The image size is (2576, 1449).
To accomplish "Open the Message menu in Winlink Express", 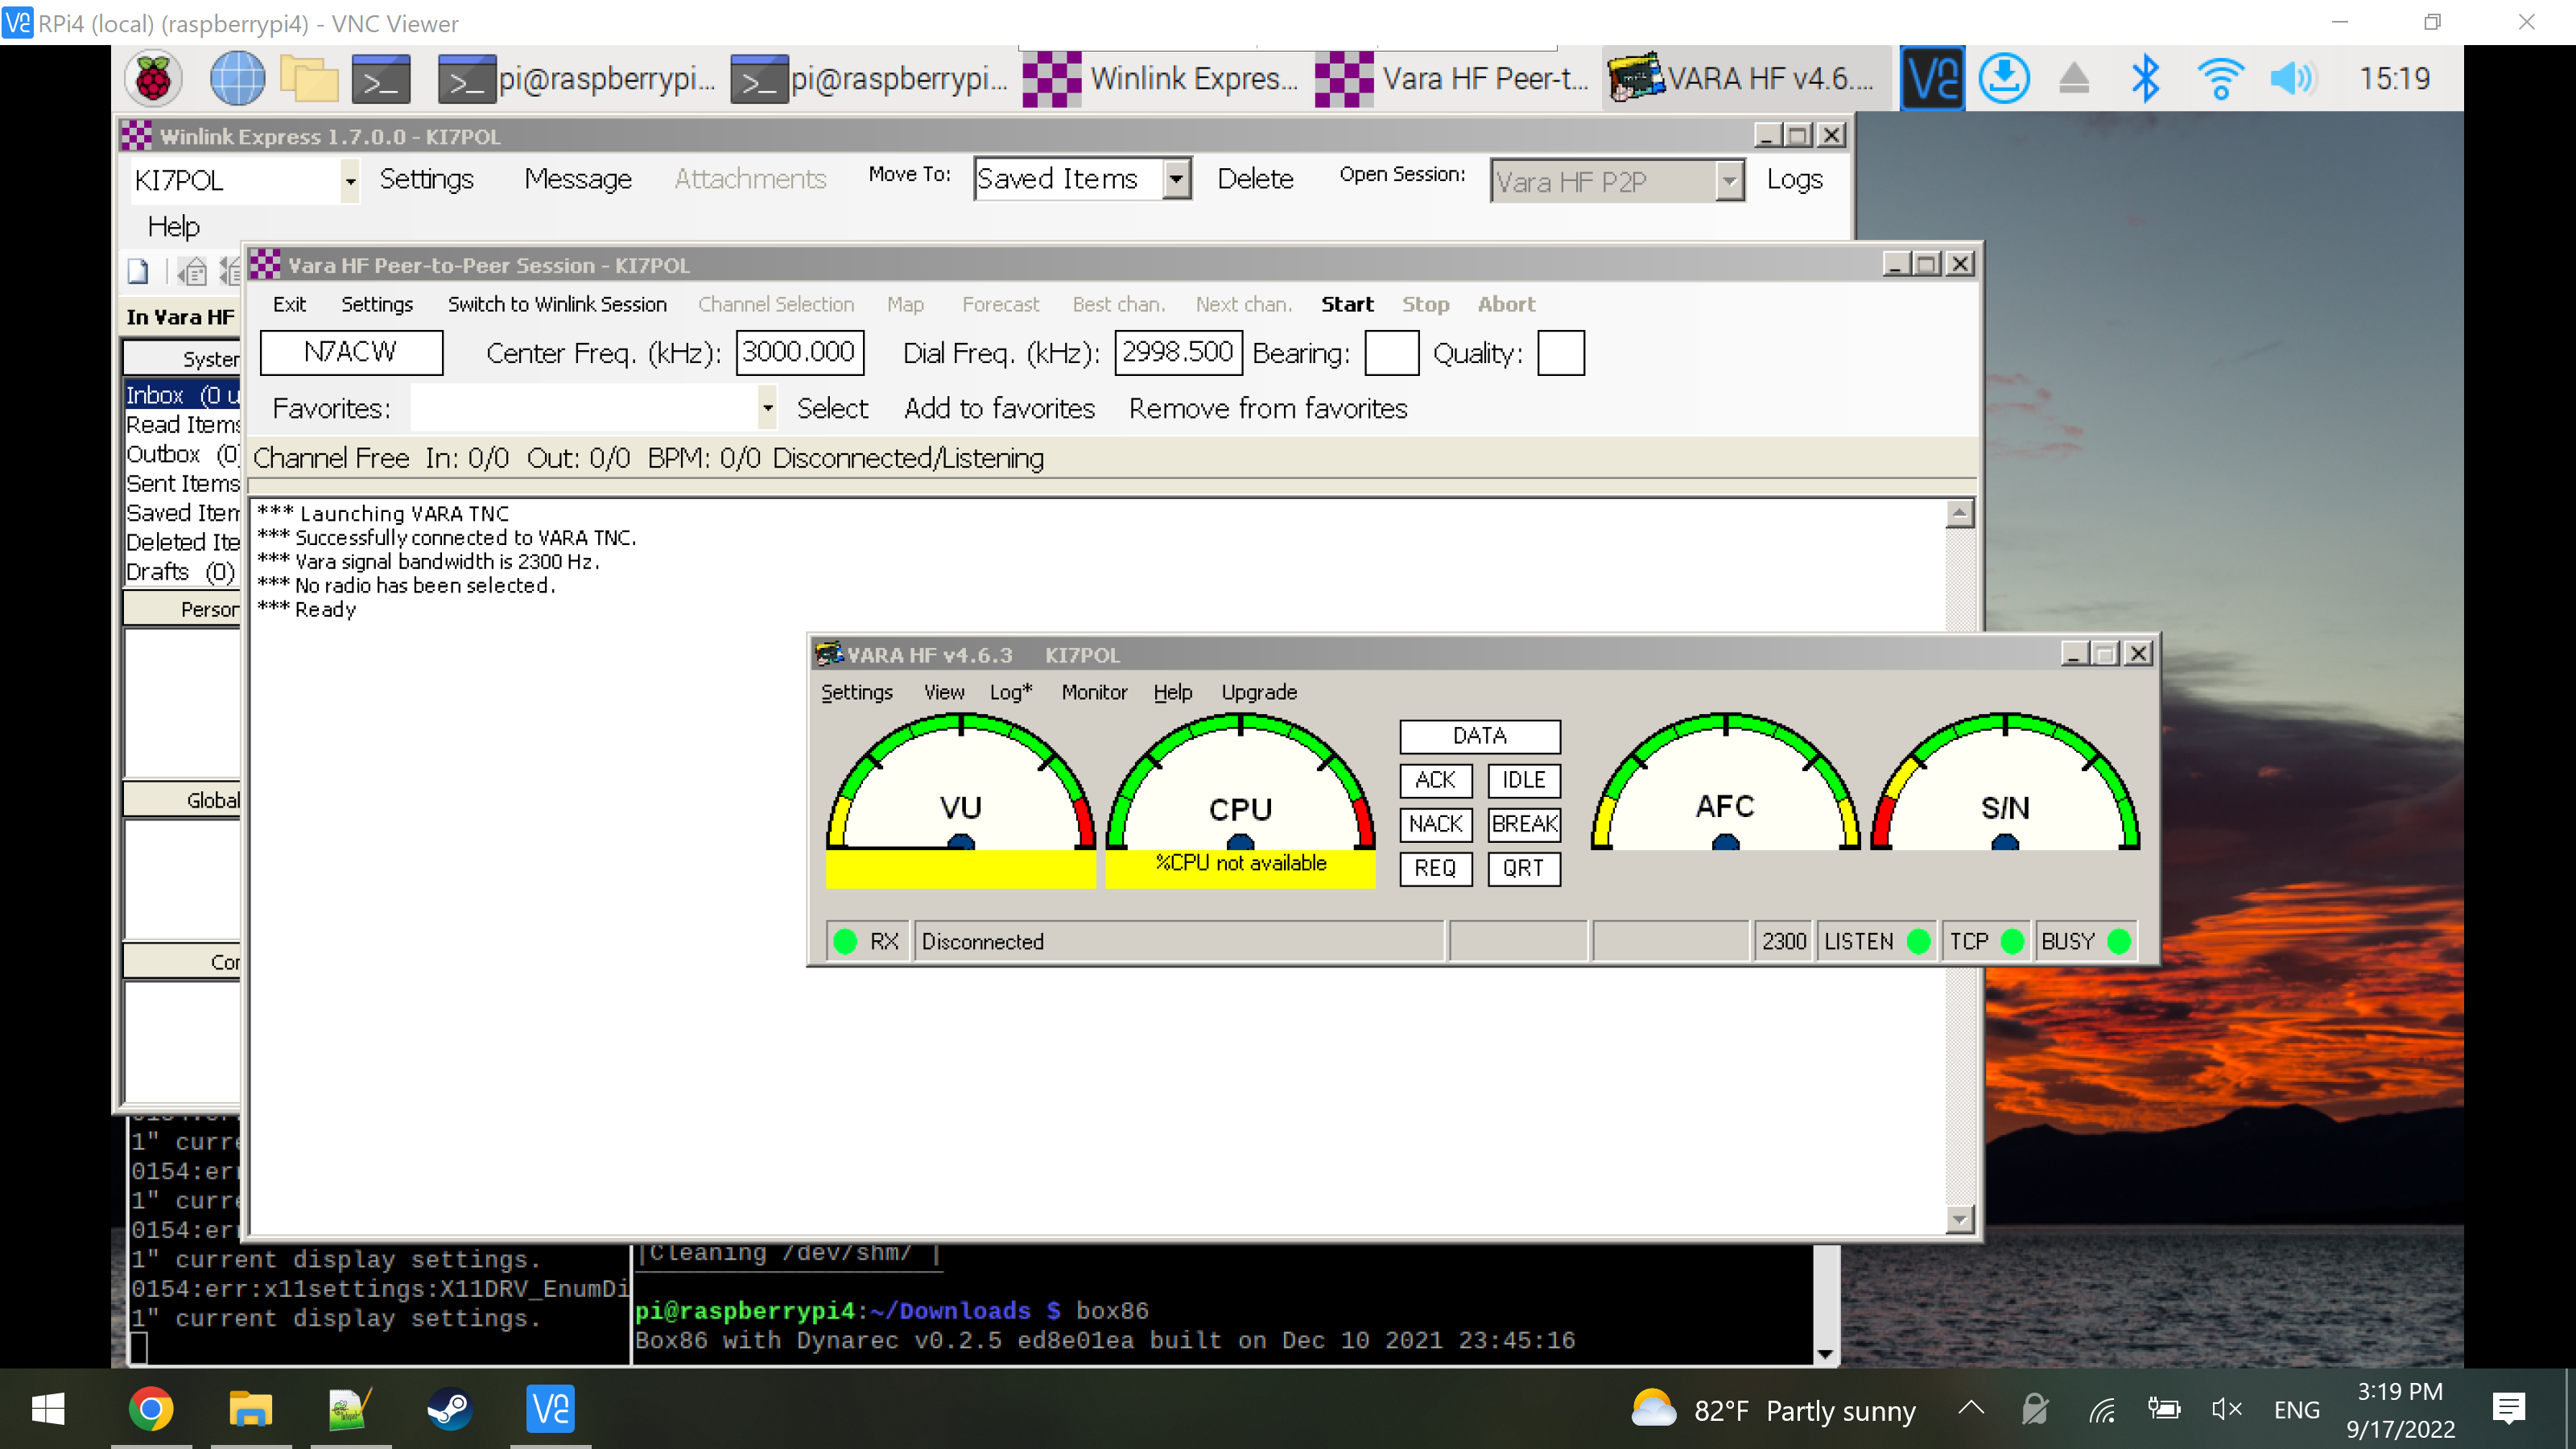I will (578, 179).
